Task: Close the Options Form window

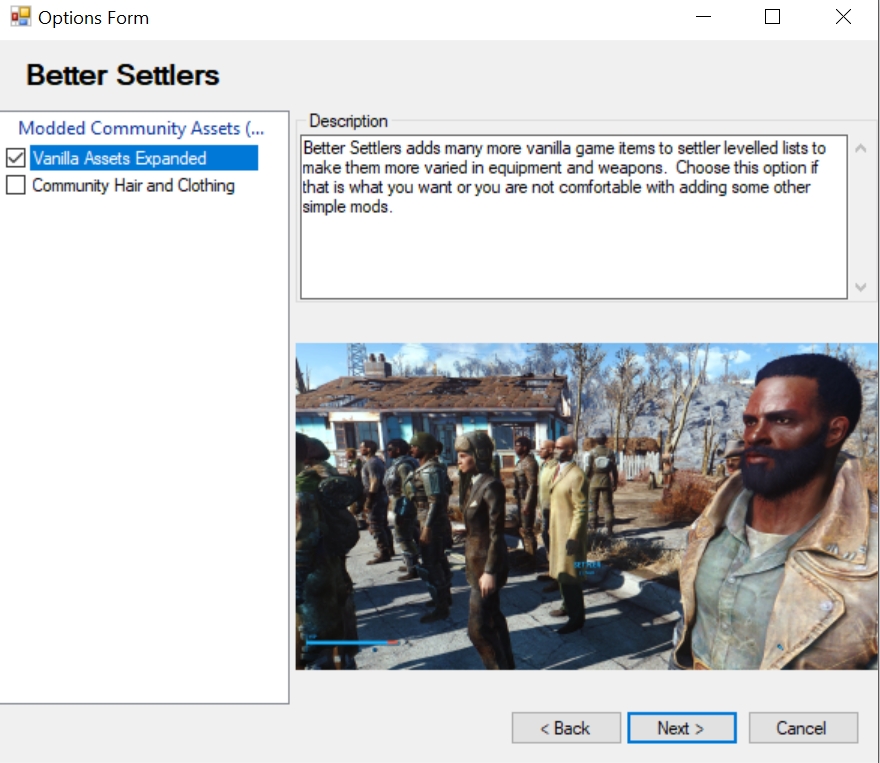Action: (x=843, y=17)
